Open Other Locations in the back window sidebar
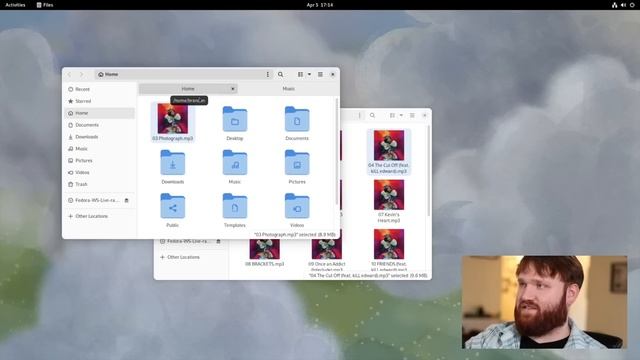The width and height of the screenshot is (640, 360). [191, 257]
